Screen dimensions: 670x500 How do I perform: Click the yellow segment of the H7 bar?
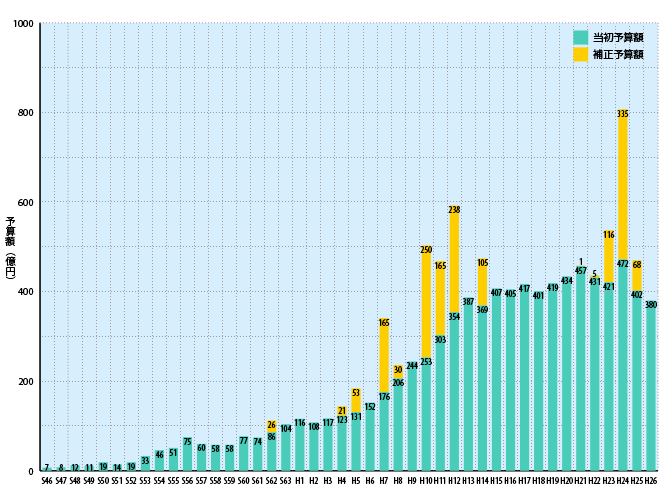(x=384, y=356)
